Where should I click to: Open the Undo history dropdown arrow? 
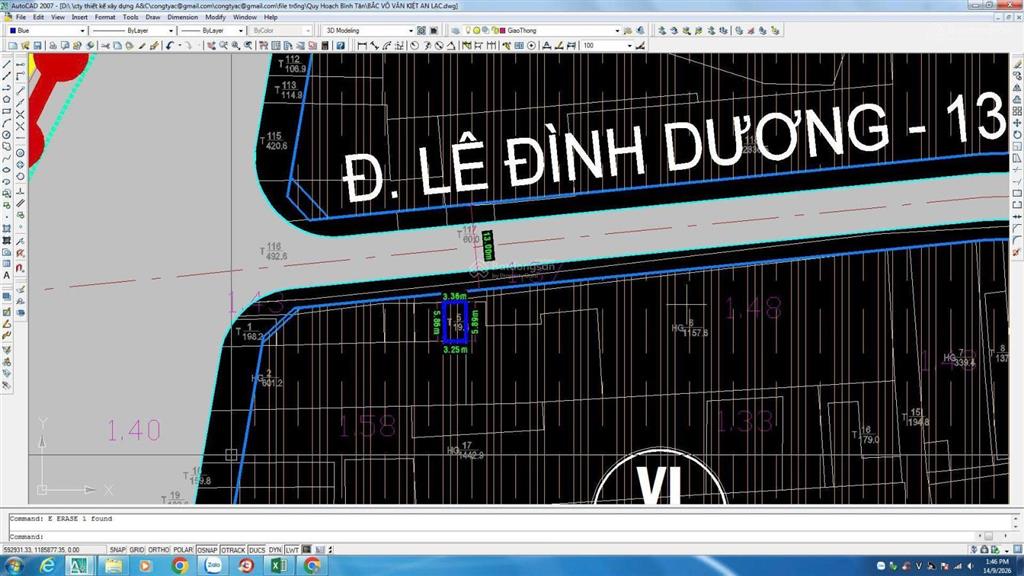(180, 46)
